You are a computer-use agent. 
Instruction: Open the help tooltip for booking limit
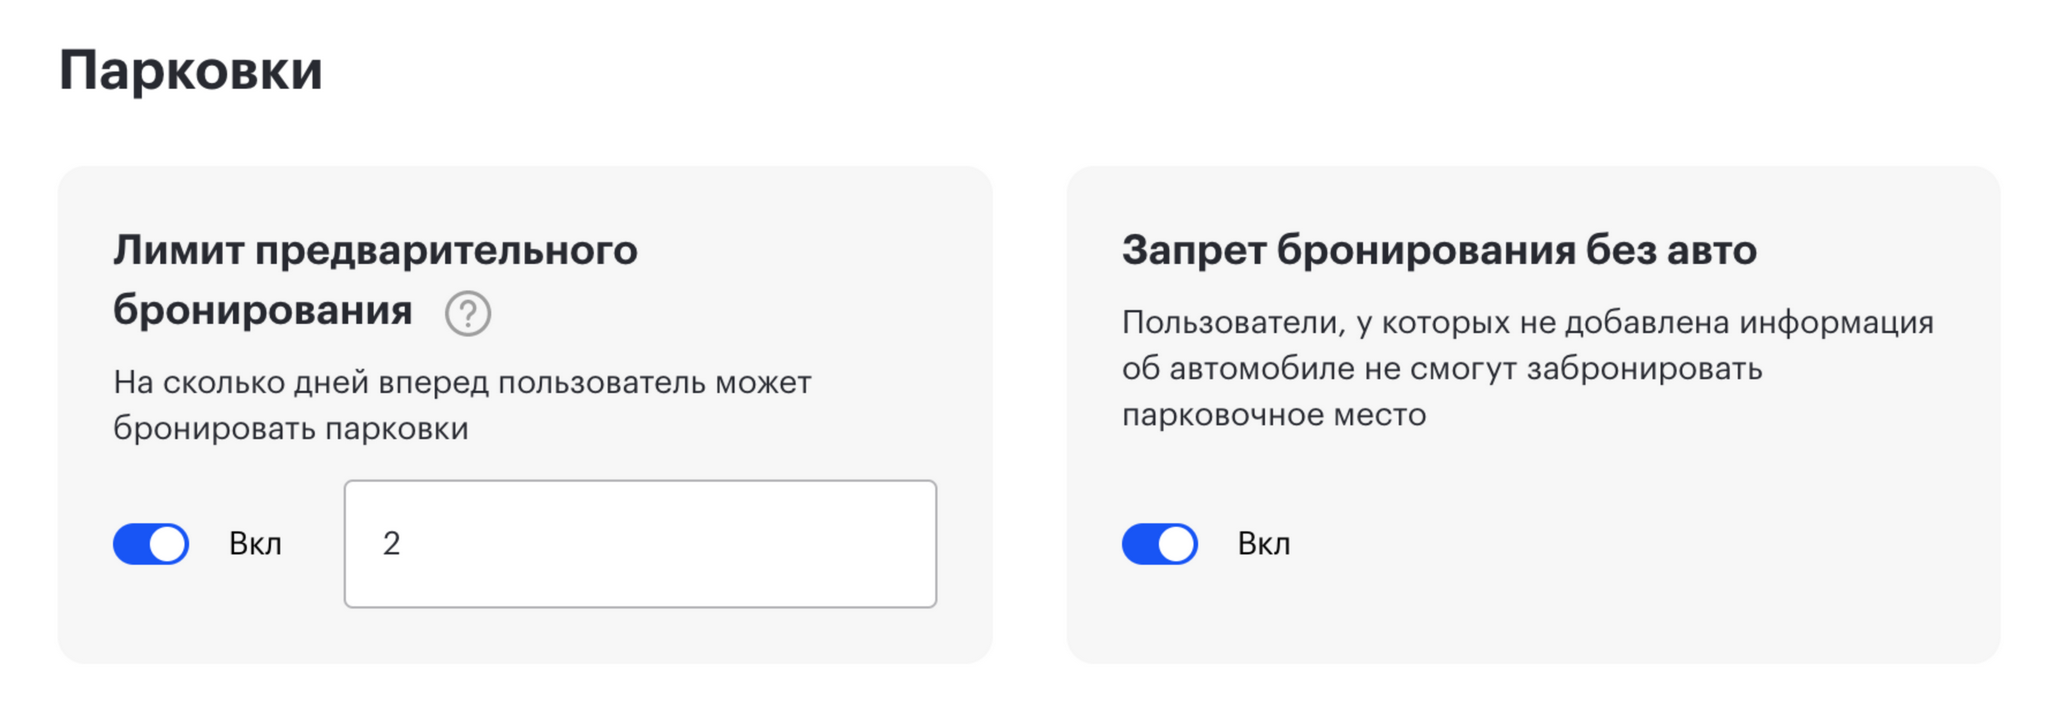[x=467, y=313]
